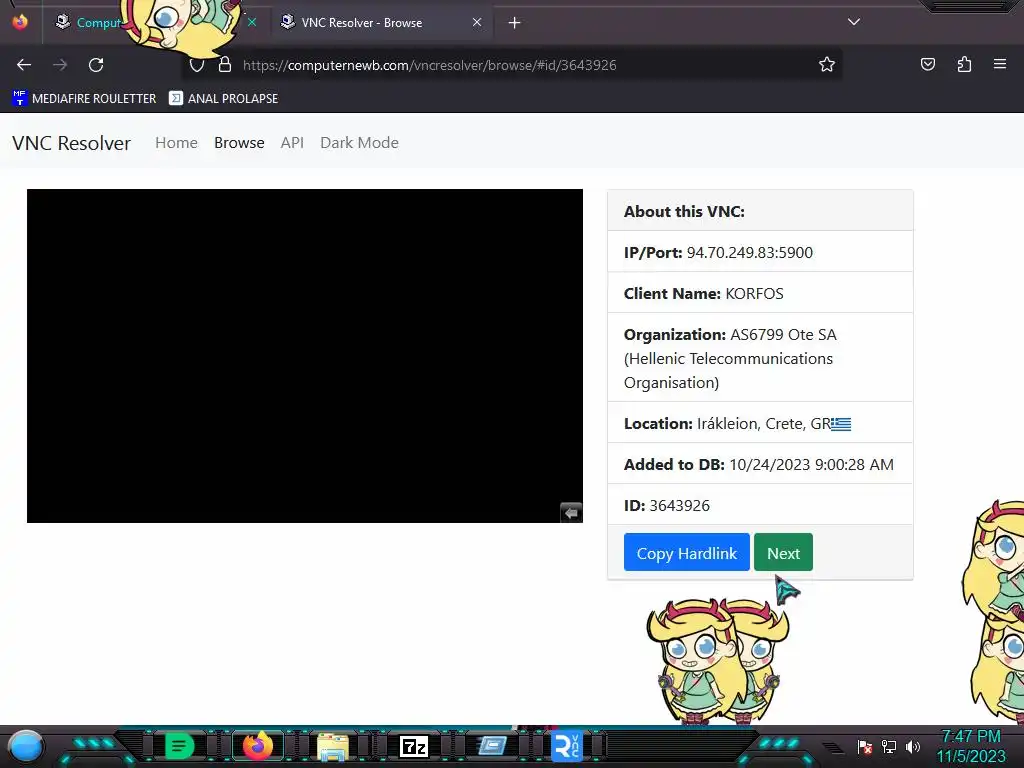This screenshot has width=1024, height=768.
Task: Expand the list all tabs chevron
Action: (x=854, y=22)
